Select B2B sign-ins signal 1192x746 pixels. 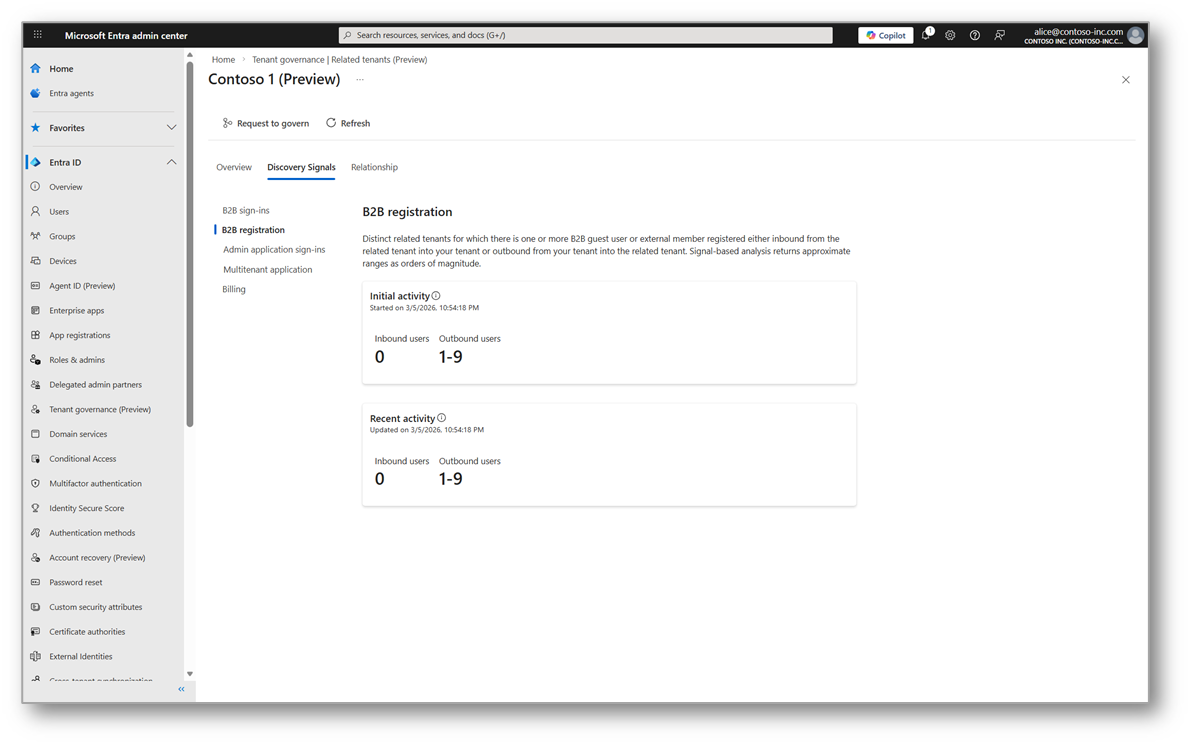(246, 211)
